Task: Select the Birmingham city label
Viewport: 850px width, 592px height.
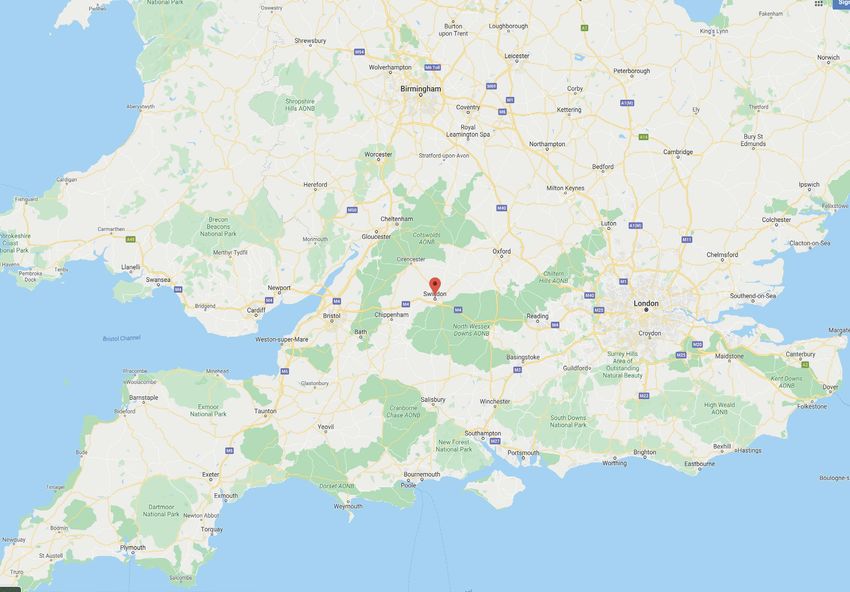Action: click(421, 88)
